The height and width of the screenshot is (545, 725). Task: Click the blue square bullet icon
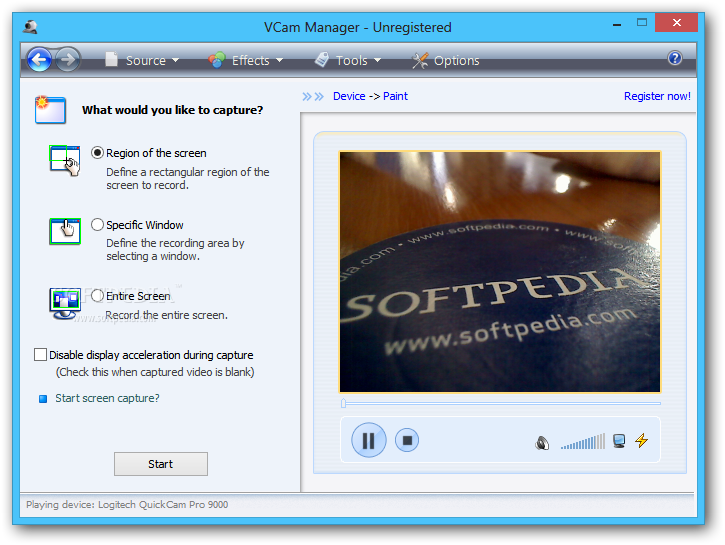tap(43, 398)
